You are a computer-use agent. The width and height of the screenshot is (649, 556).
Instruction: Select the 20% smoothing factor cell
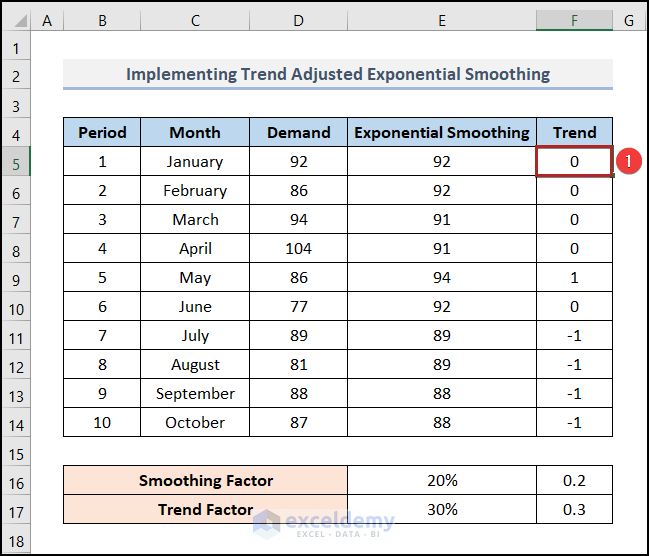point(441,480)
